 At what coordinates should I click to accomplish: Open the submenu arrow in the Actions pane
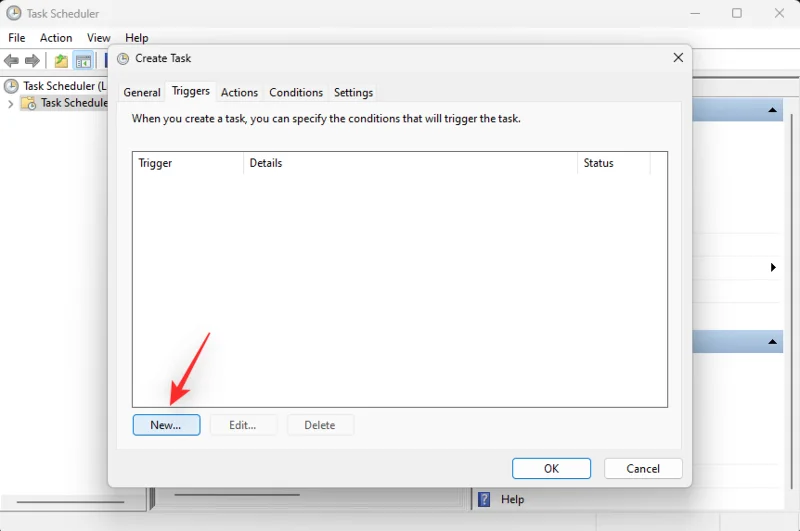[x=773, y=267]
